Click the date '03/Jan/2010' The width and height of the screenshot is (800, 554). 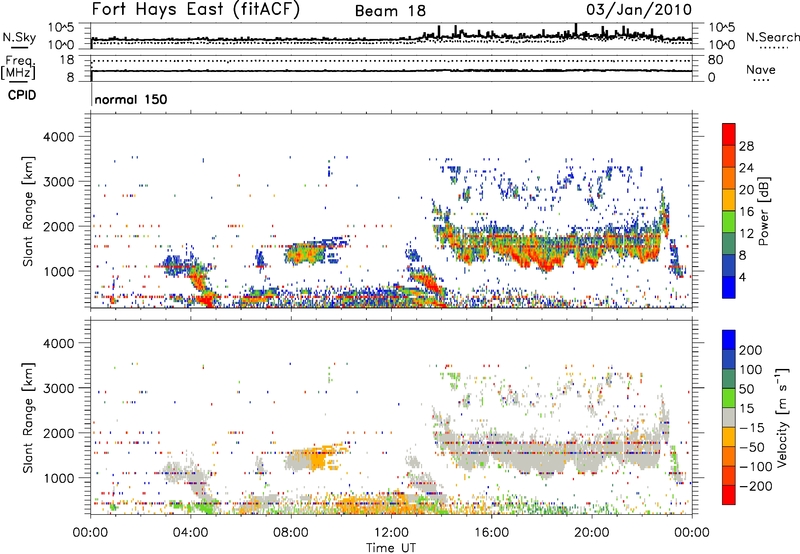point(639,10)
